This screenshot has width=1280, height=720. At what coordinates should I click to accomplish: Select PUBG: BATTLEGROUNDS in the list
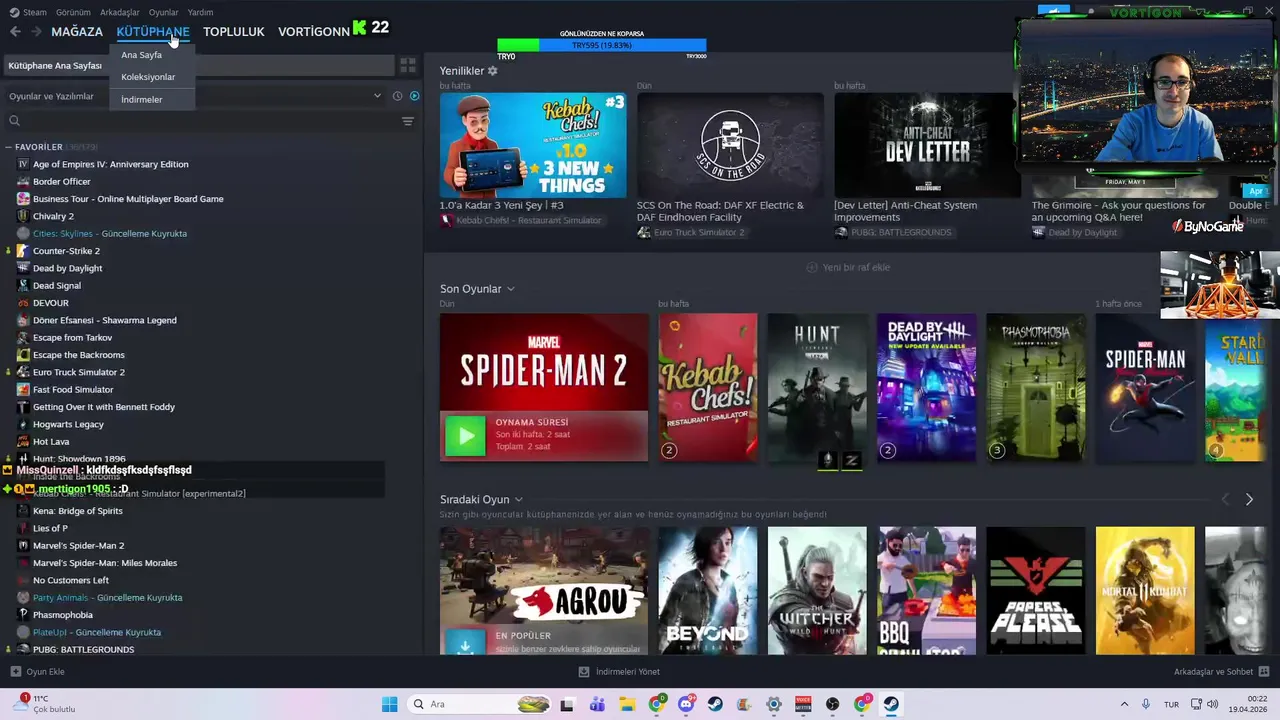coord(83,649)
